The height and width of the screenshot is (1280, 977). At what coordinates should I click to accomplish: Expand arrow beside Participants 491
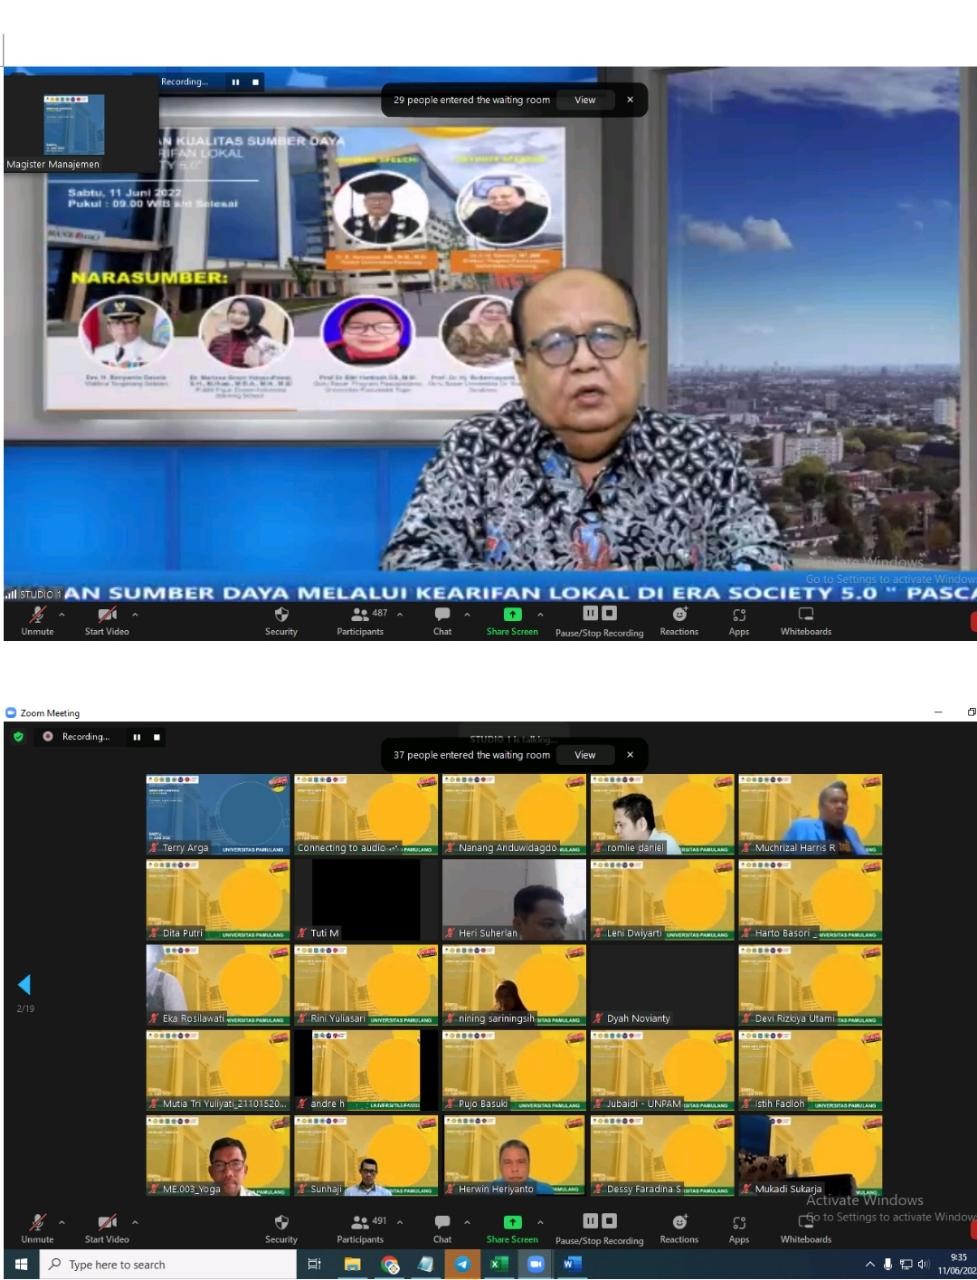[x=400, y=1222]
